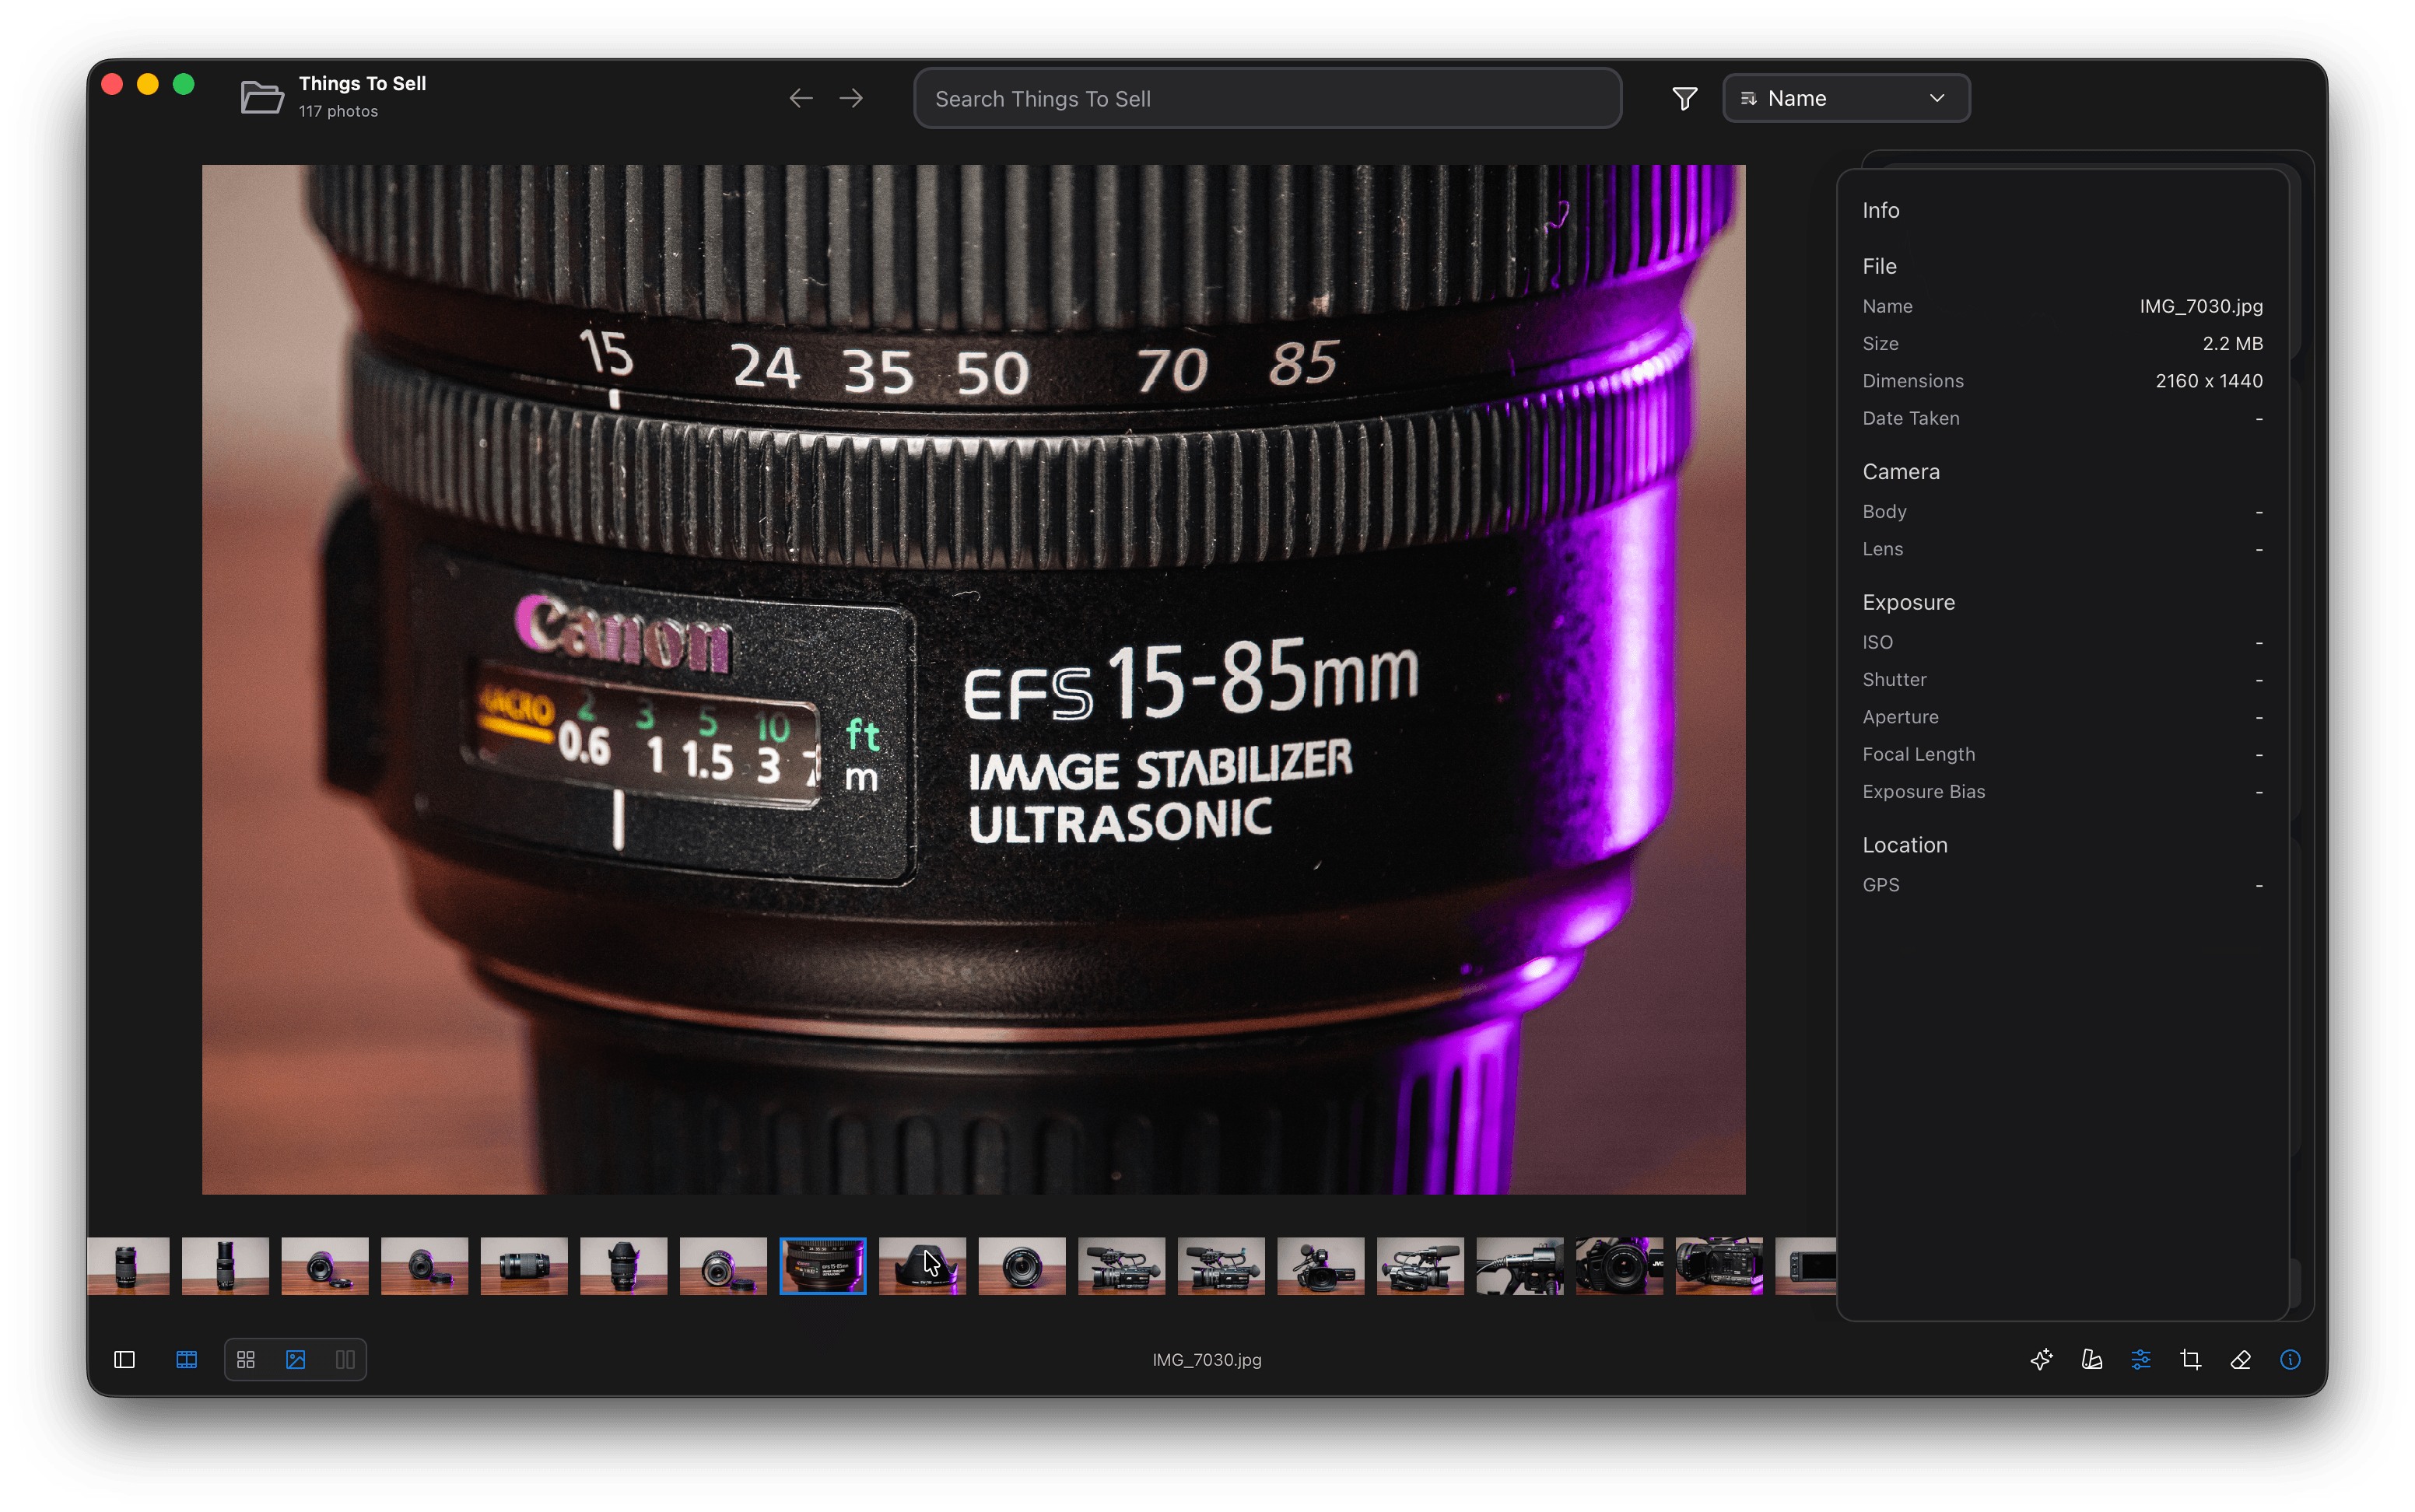
Task: Switch to grid view
Action: point(246,1360)
